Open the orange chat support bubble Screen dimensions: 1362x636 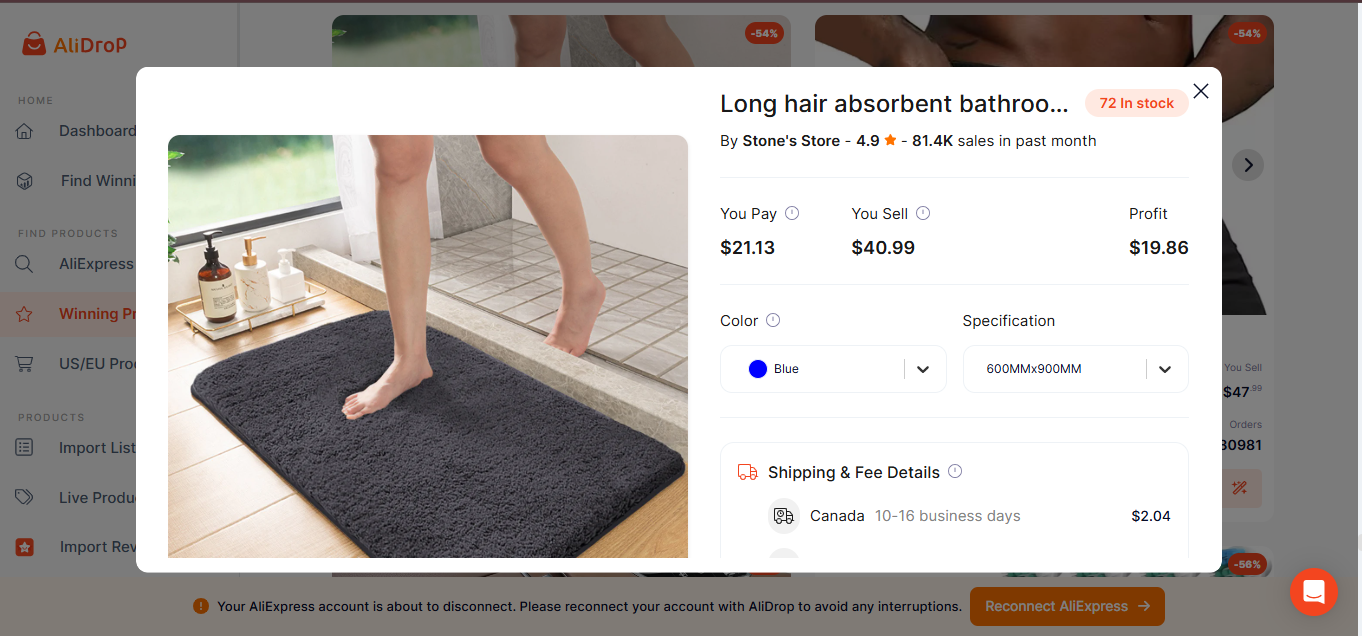tap(1313, 591)
